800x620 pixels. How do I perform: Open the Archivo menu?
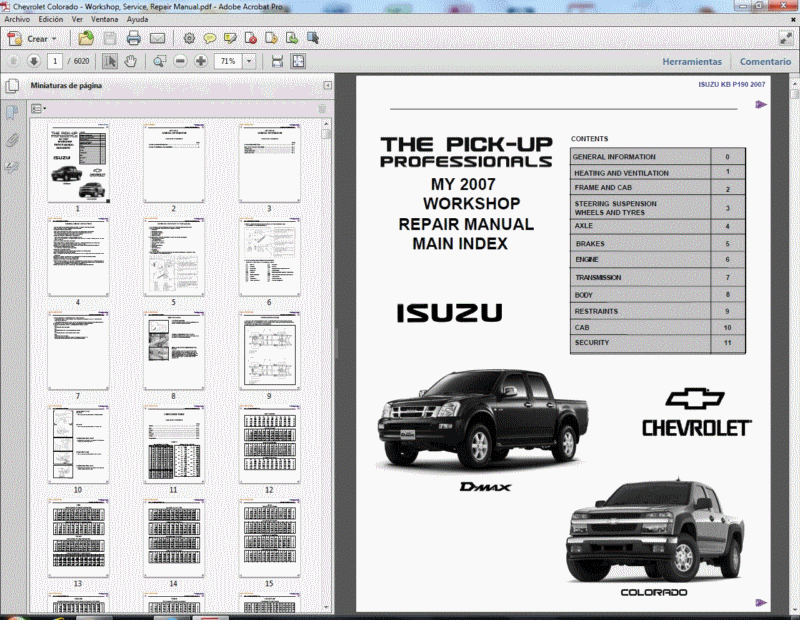(x=17, y=19)
